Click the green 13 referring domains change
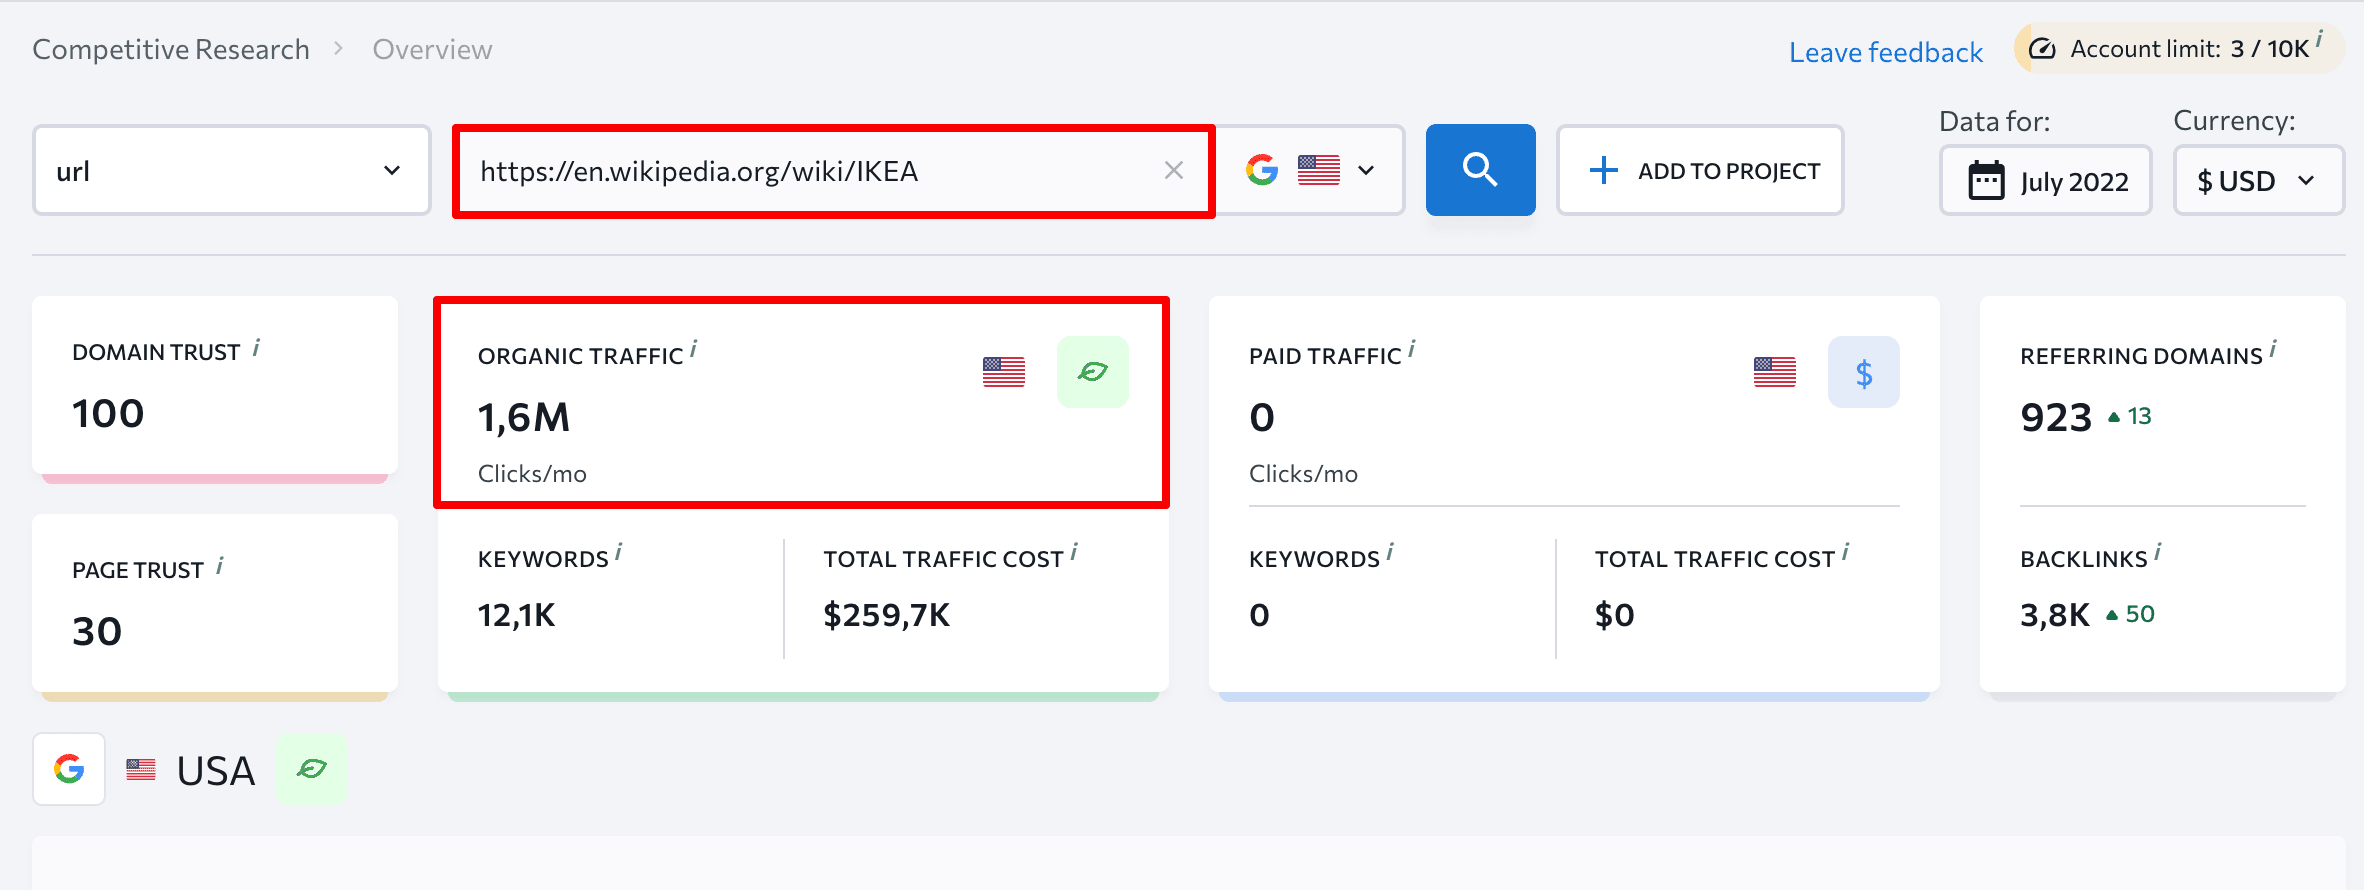Screen dimensions: 2364x890 [2130, 416]
